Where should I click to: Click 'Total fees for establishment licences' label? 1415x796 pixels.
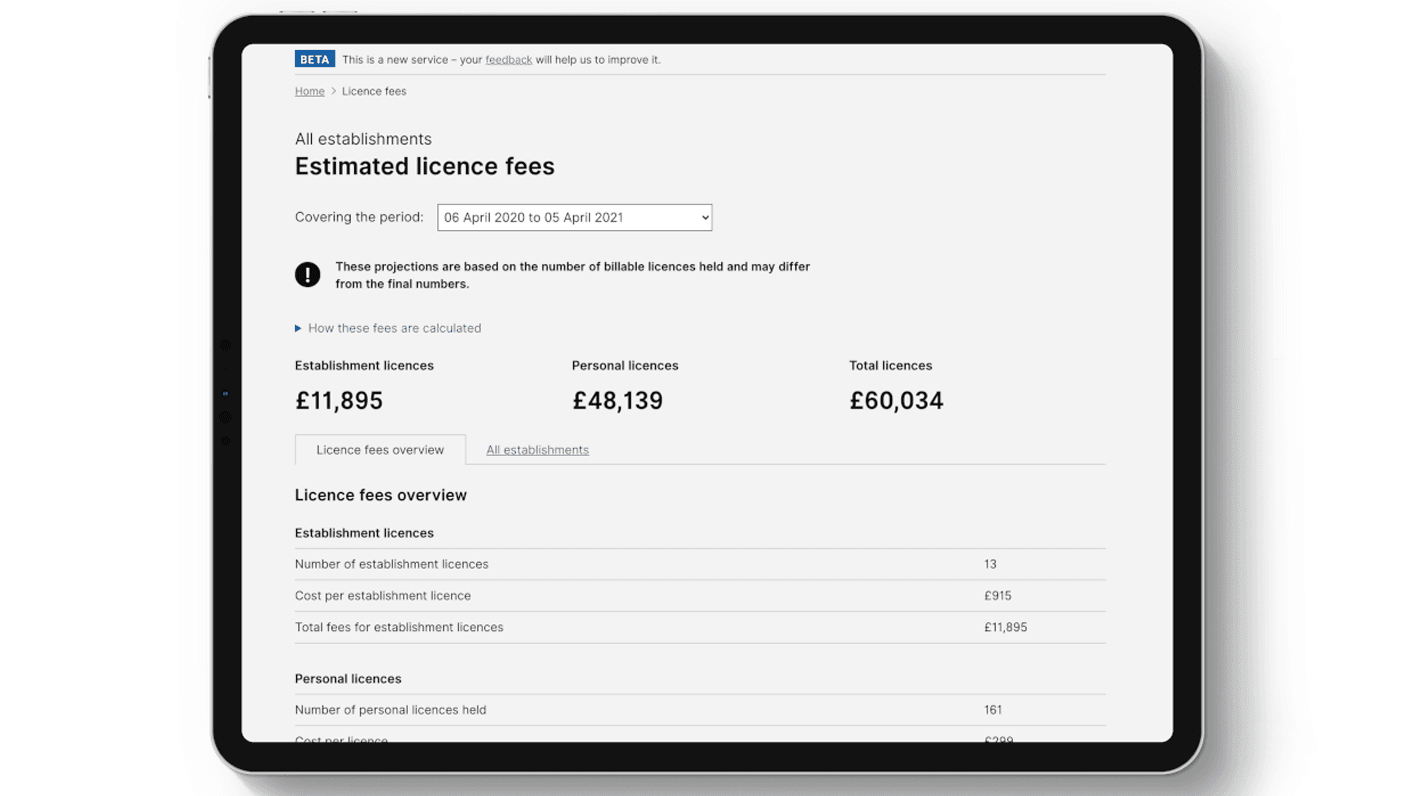(x=399, y=628)
